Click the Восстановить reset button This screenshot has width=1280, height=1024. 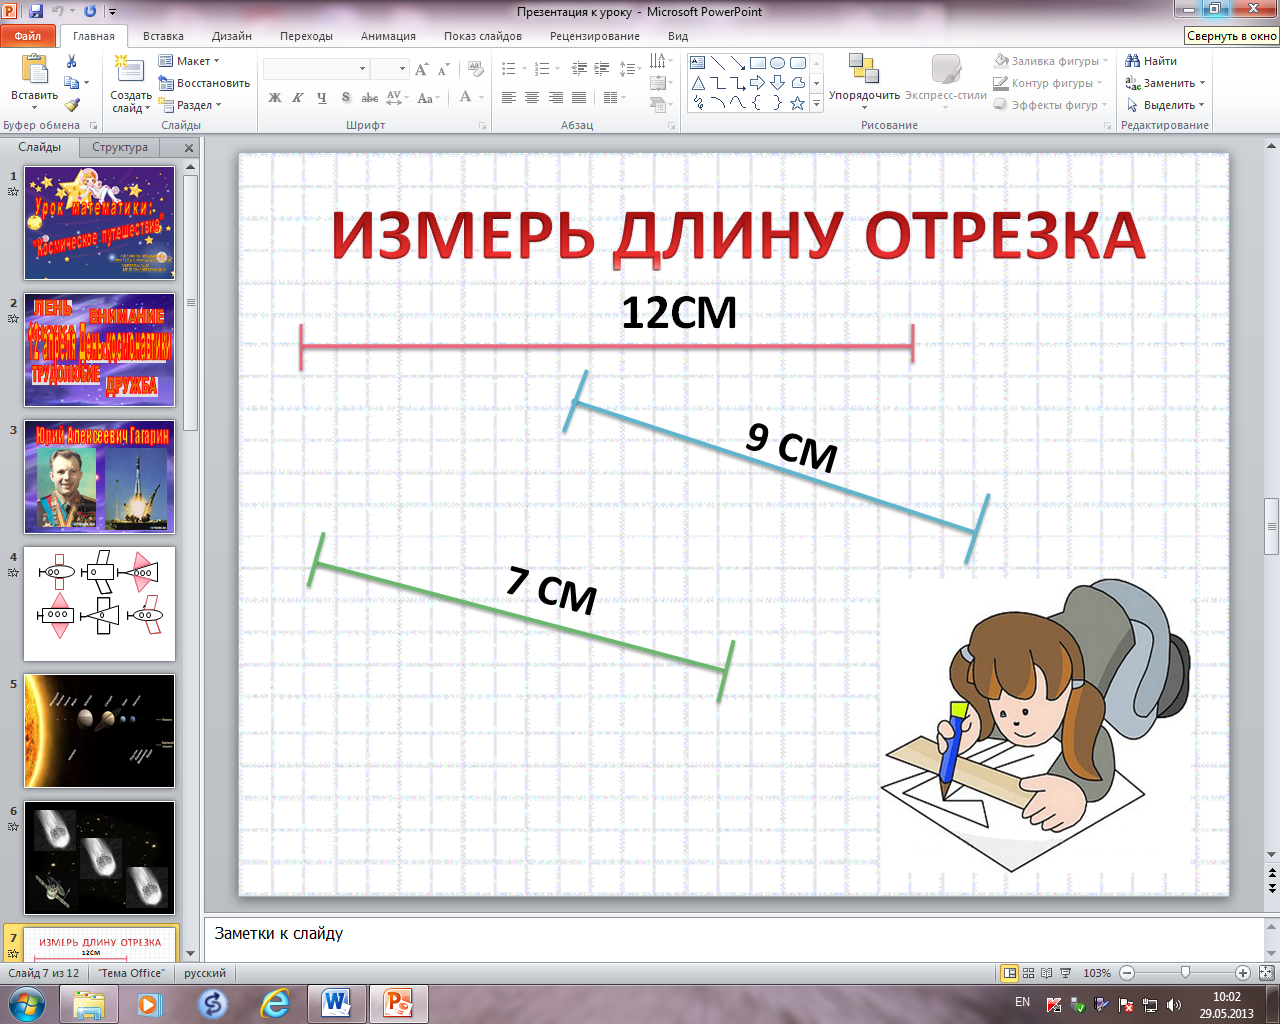click(204, 83)
